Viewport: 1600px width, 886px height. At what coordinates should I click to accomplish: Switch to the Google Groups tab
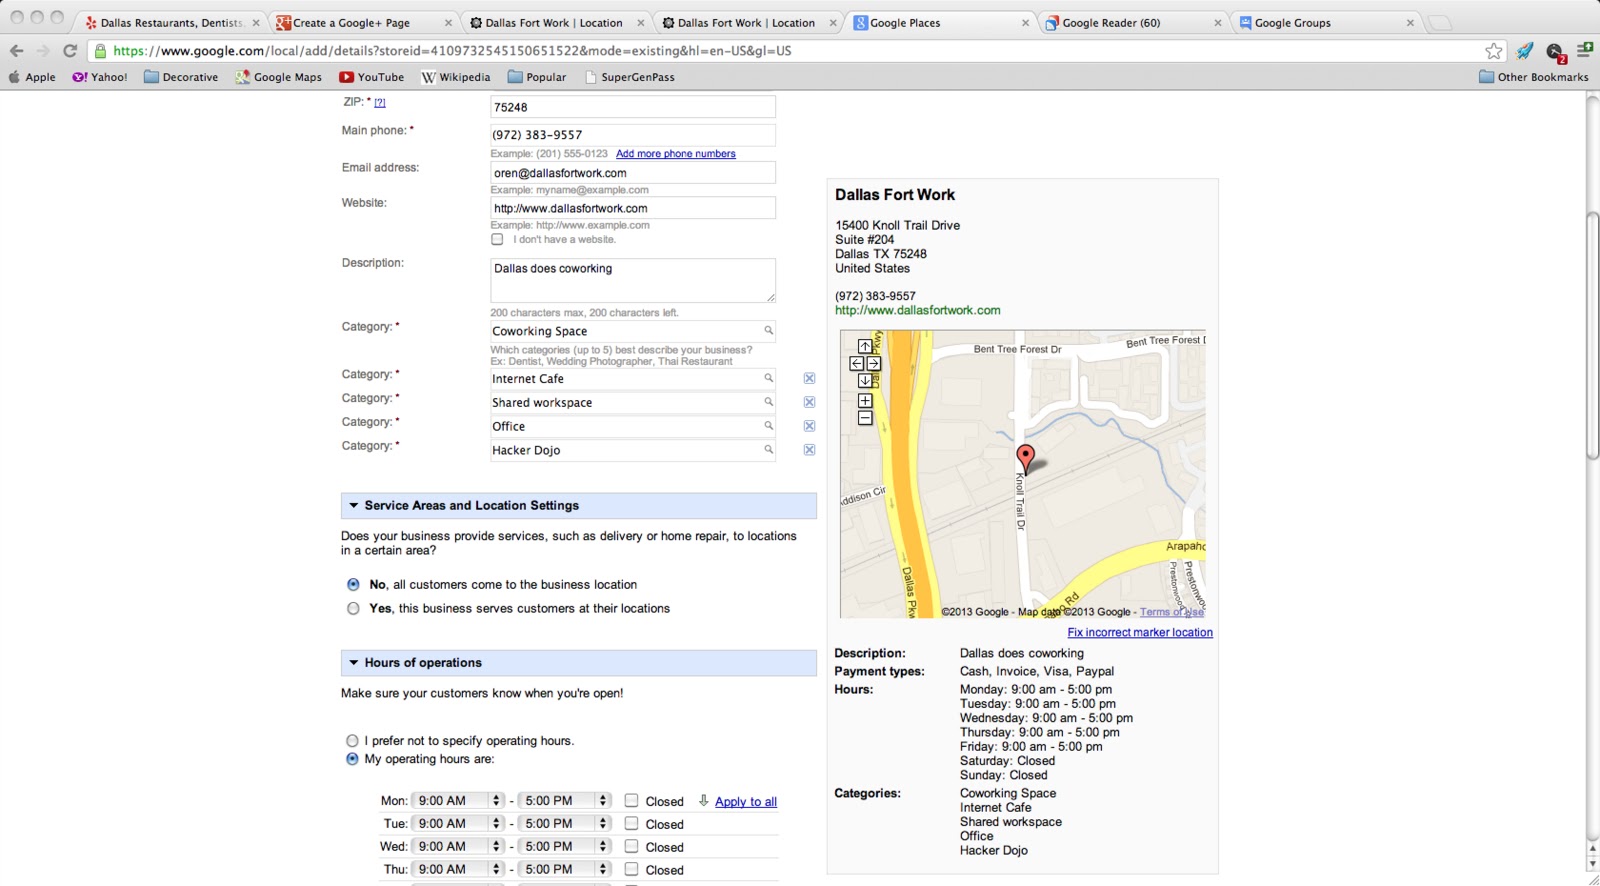tap(1323, 23)
